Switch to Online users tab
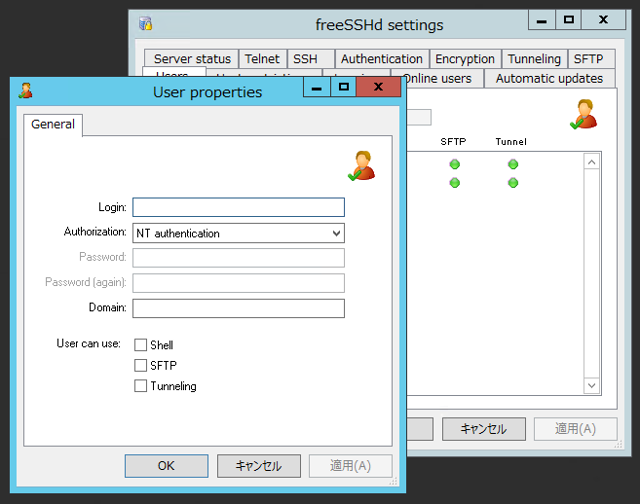The height and width of the screenshot is (504, 640). click(x=439, y=78)
